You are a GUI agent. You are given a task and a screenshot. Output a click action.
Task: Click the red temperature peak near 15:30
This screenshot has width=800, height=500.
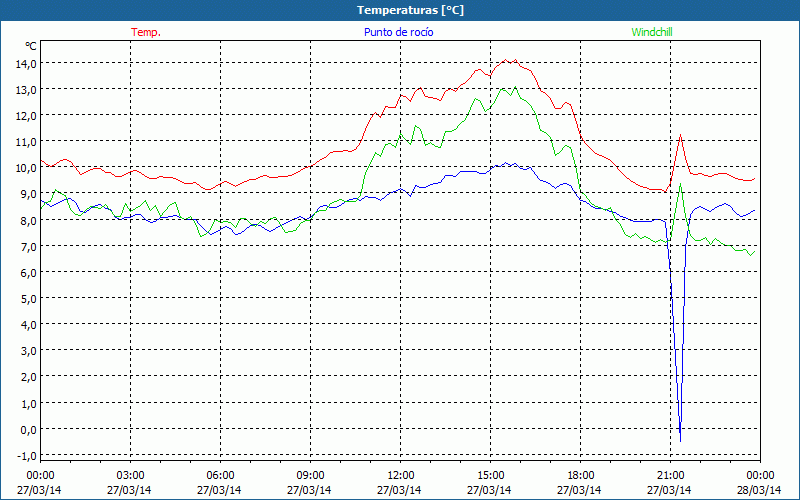pyautogui.click(x=506, y=60)
